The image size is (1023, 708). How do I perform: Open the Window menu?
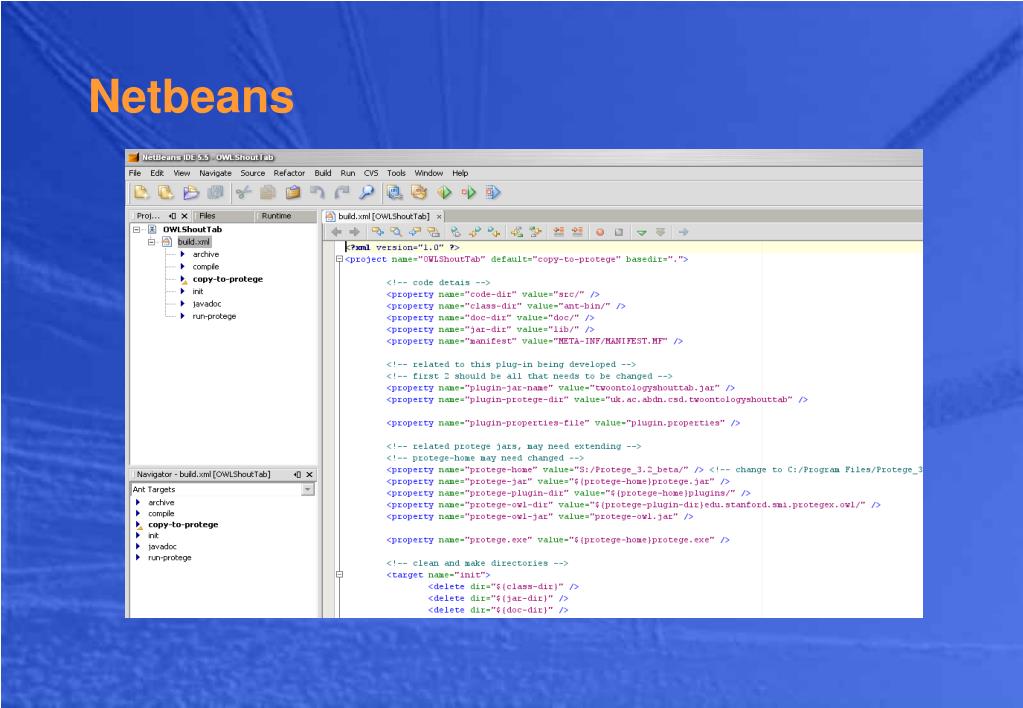[x=429, y=173]
